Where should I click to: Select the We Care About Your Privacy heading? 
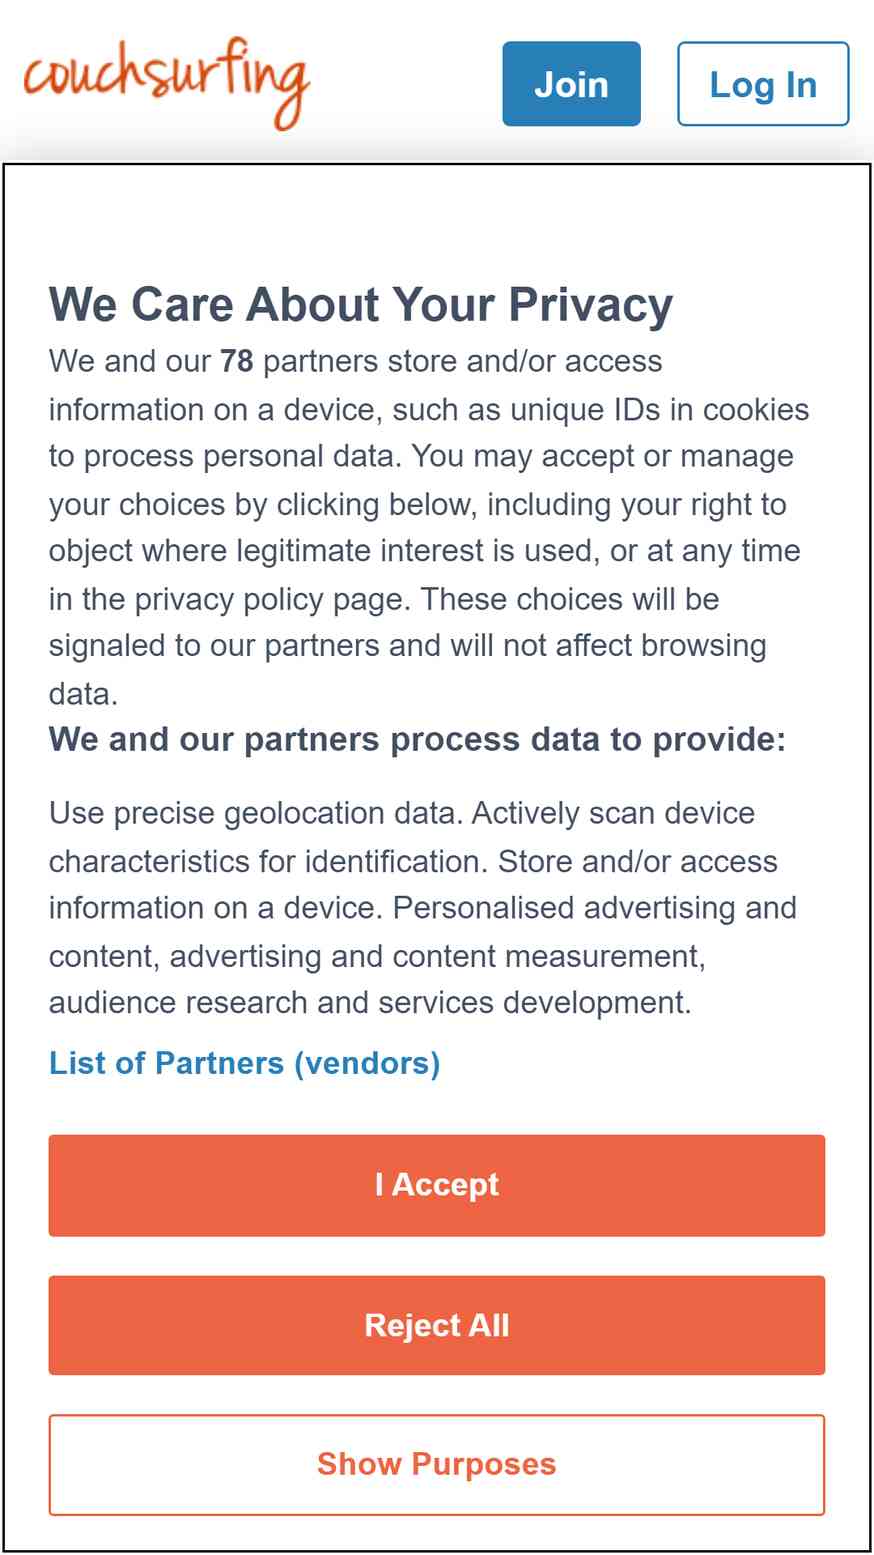(x=361, y=305)
